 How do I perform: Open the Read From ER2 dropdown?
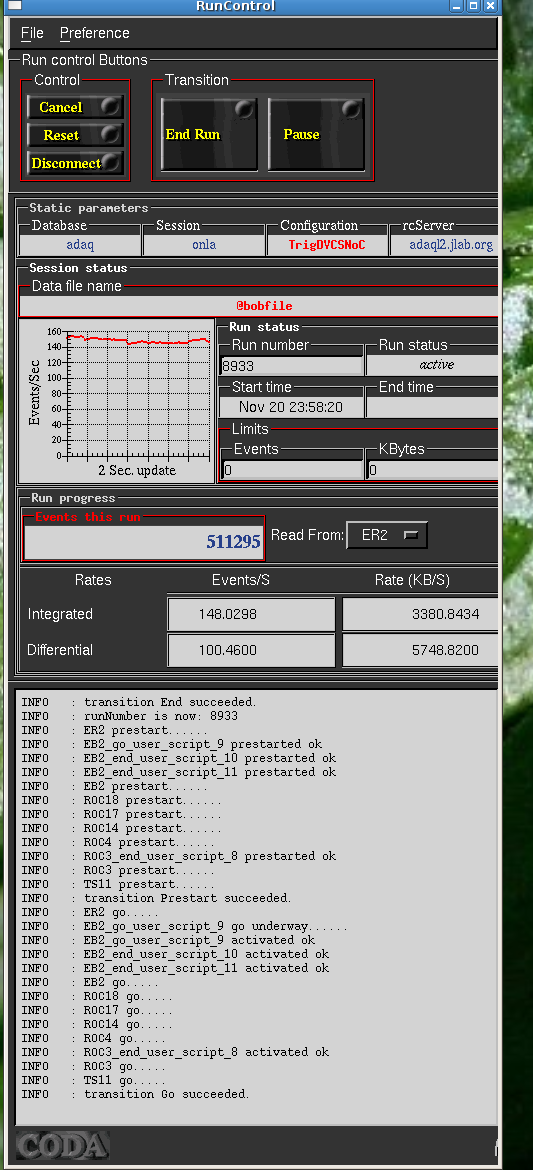tap(387, 535)
